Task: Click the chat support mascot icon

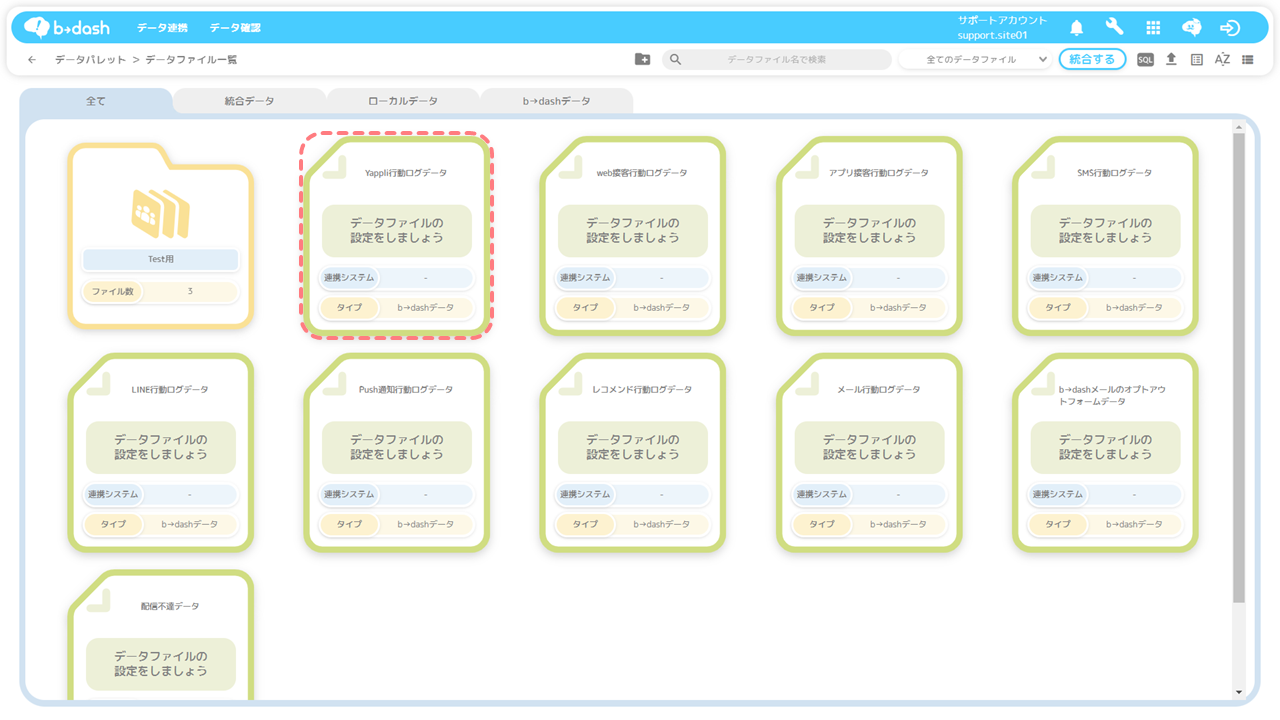Action: tap(1191, 28)
